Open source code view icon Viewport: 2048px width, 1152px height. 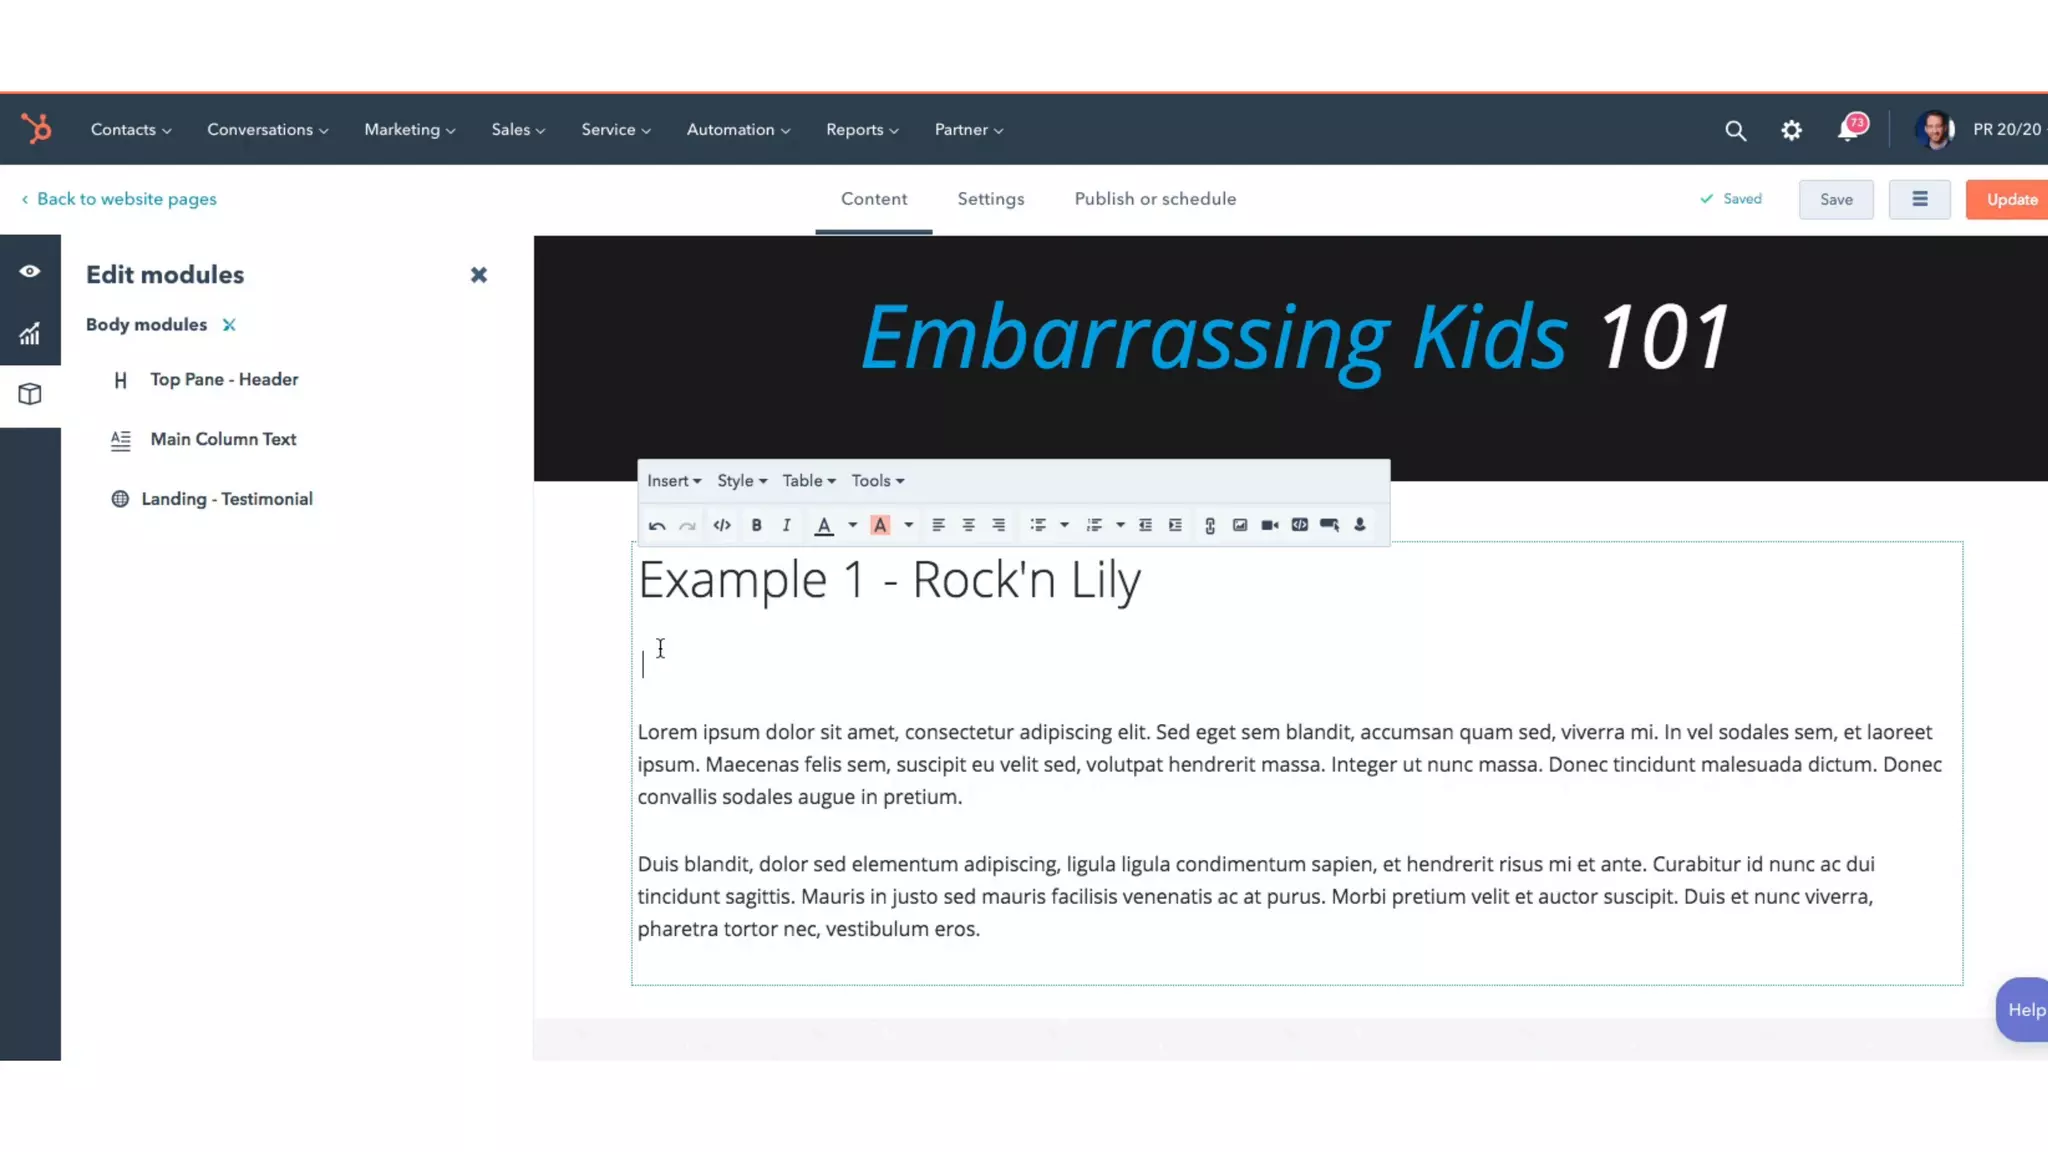[x=722, y=525]
